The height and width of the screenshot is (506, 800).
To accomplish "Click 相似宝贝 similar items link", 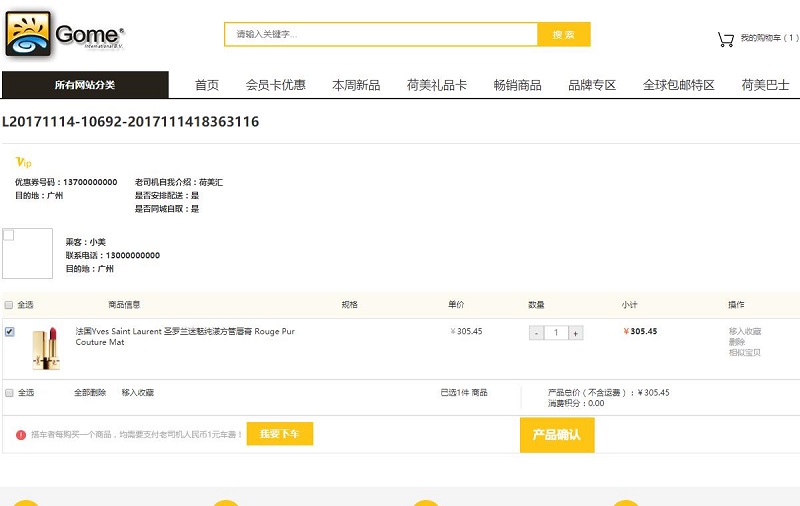I will (745, 352).
